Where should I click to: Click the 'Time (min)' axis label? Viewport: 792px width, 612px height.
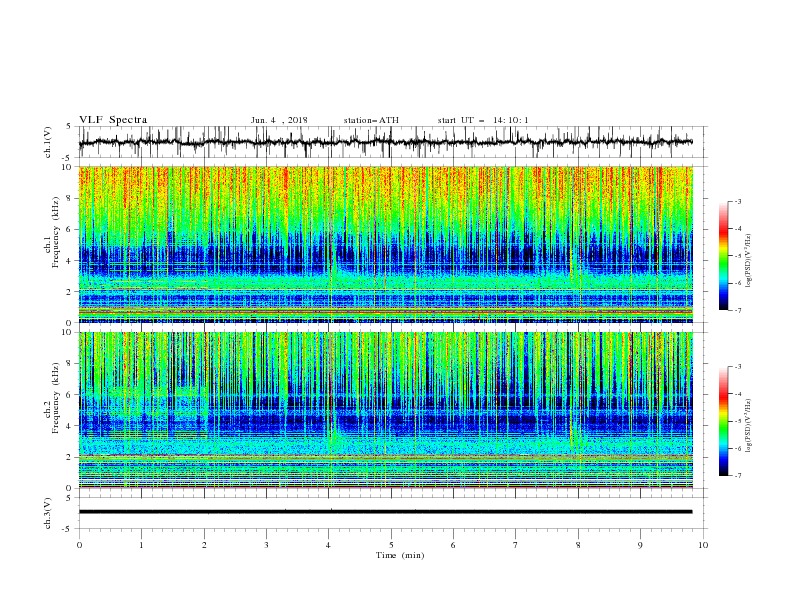[x=400, y=555]
